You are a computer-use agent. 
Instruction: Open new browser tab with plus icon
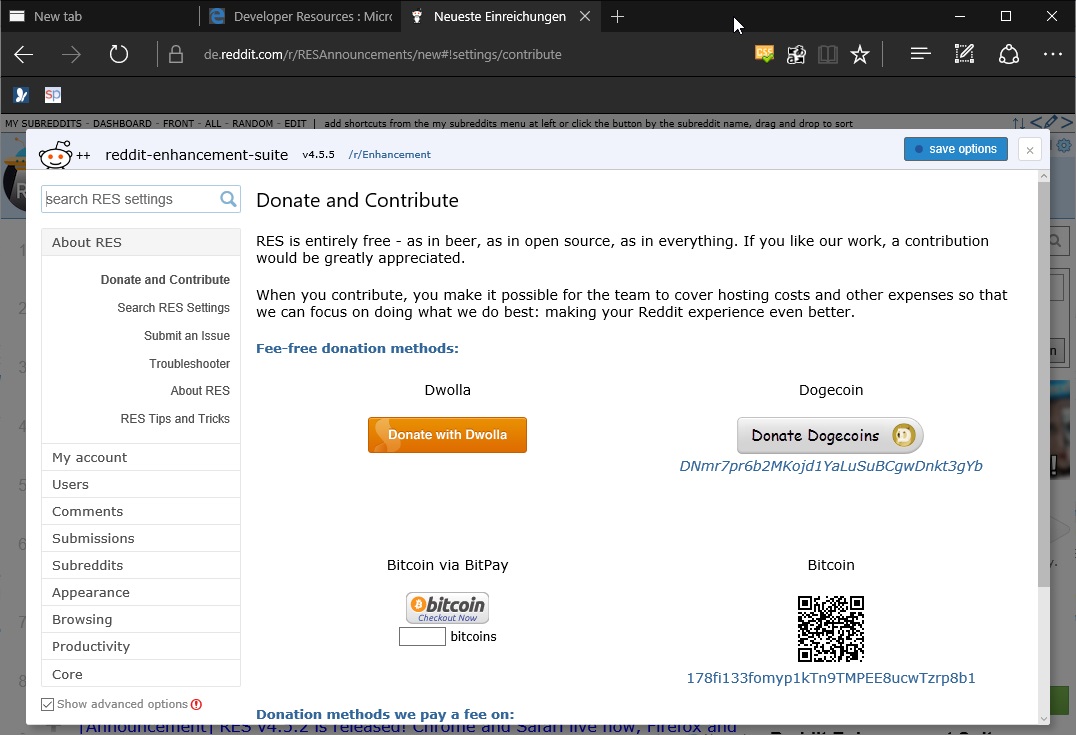(617, 16)
